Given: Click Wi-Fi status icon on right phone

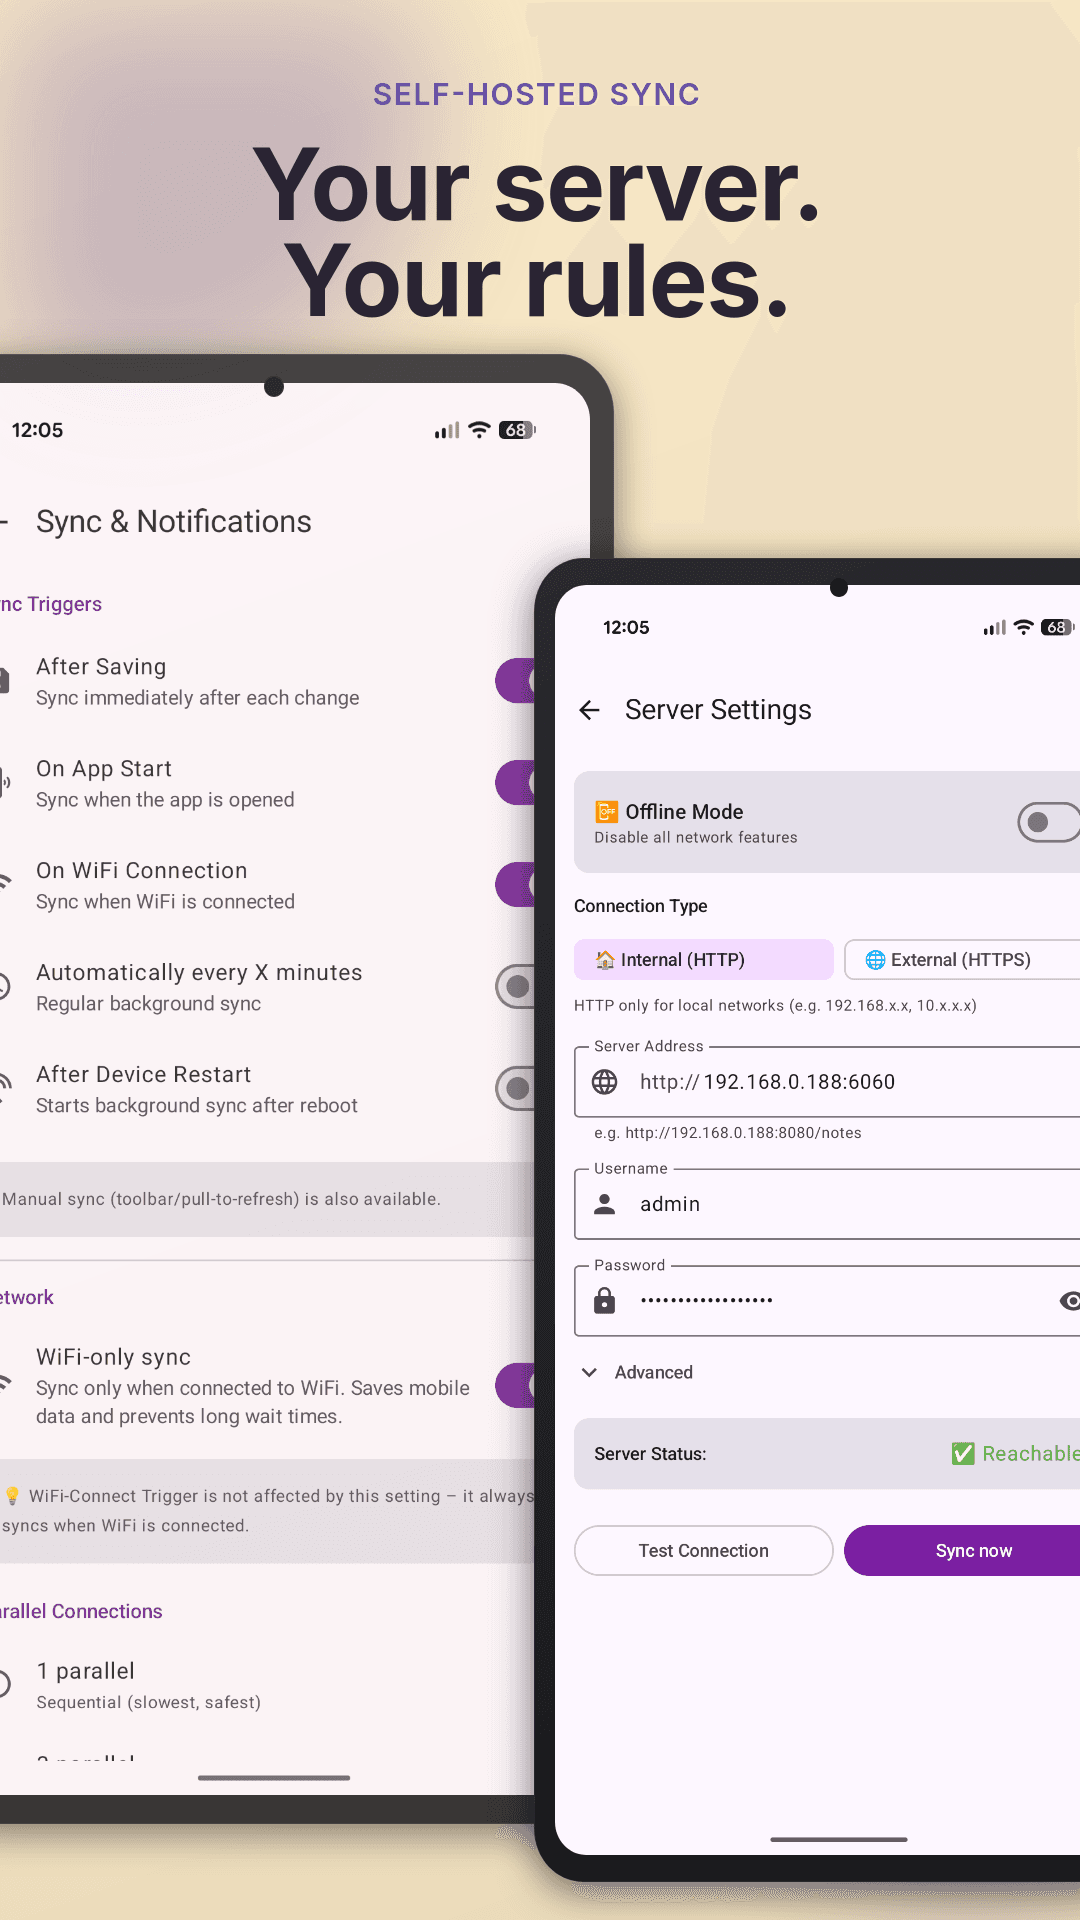Looking at the screenshot, I should [1023, 627].
